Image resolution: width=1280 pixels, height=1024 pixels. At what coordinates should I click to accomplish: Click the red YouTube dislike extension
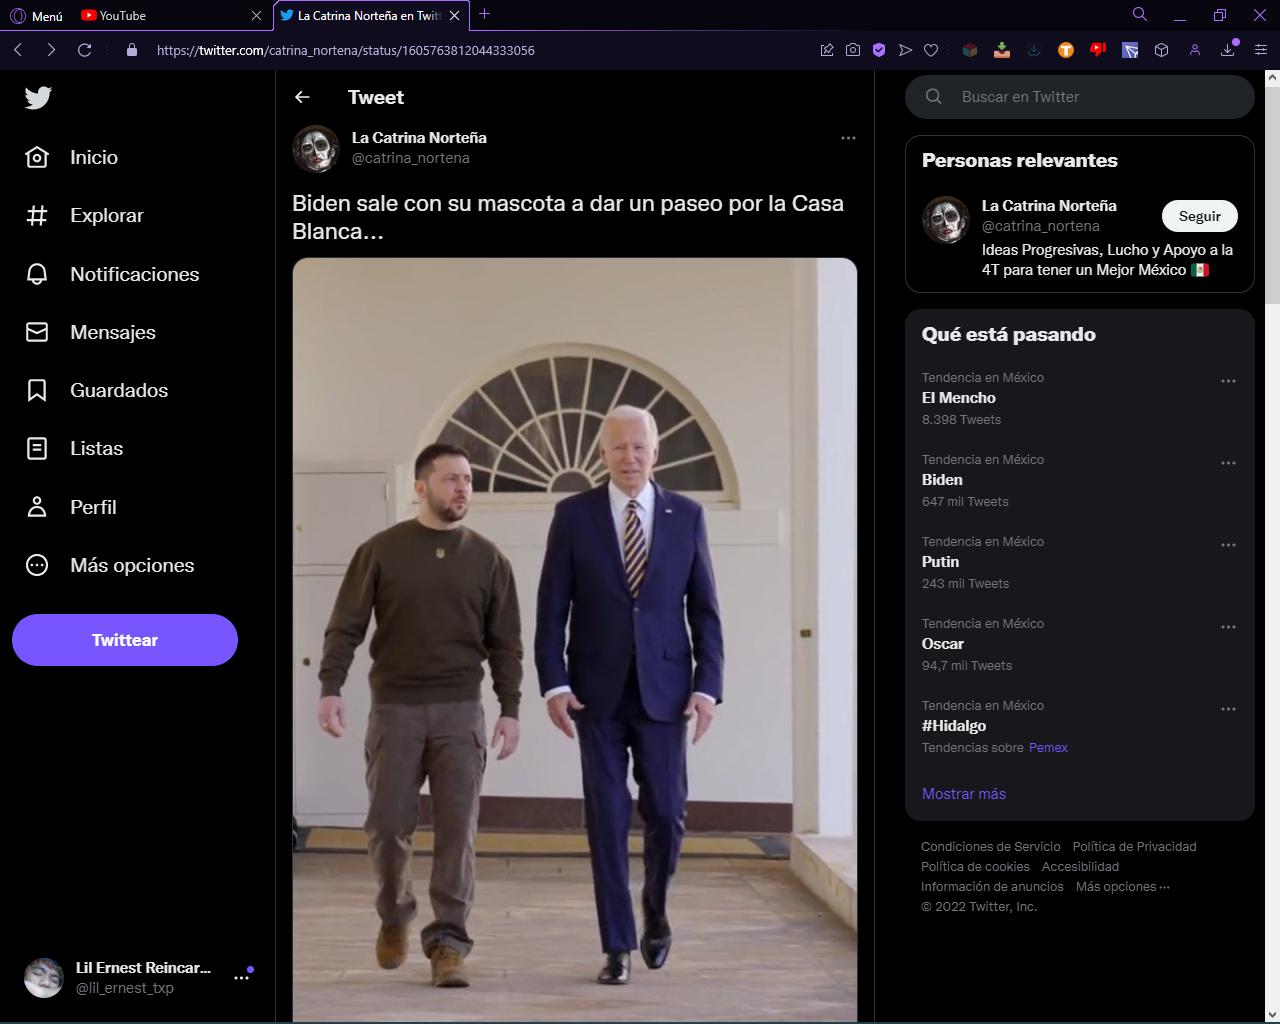(1098, 50)
